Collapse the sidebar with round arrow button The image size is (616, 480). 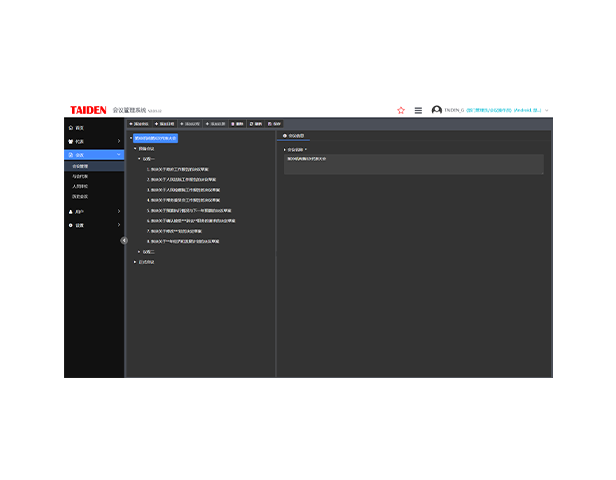(124, 240)
